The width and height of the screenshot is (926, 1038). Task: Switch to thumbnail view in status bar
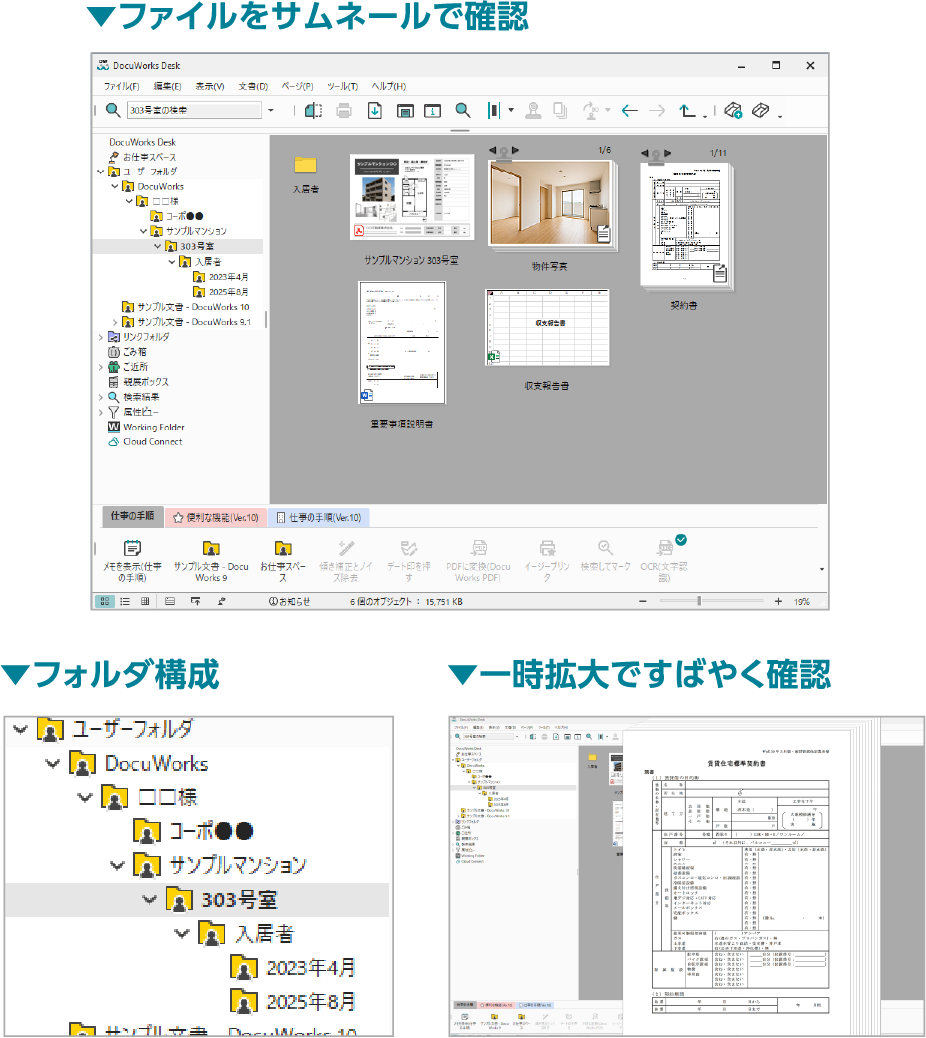tap(104, 601)
